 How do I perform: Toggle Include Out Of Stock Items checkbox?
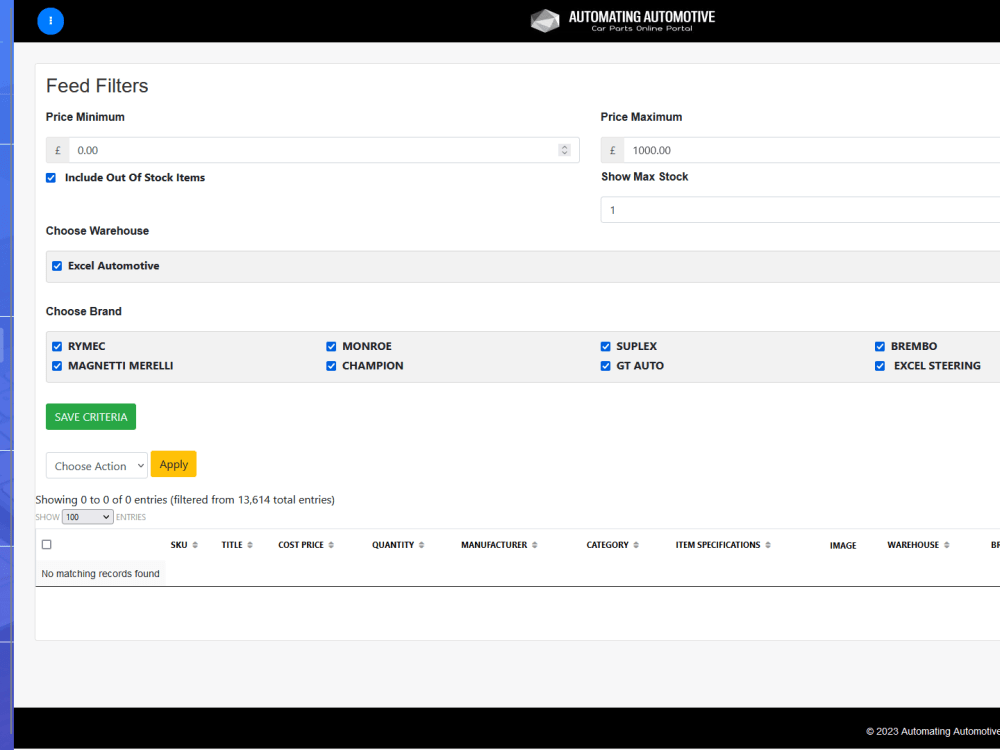point(51,178)
